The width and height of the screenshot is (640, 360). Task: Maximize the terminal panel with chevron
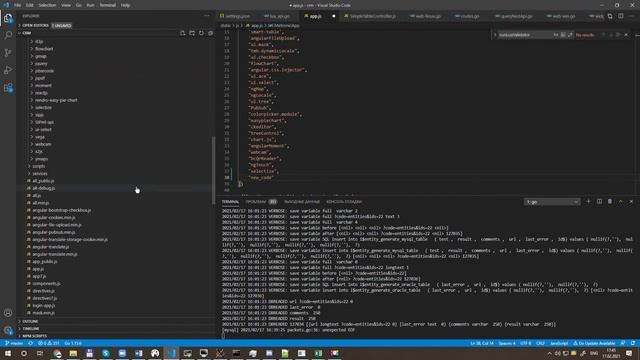pos(620,202)
